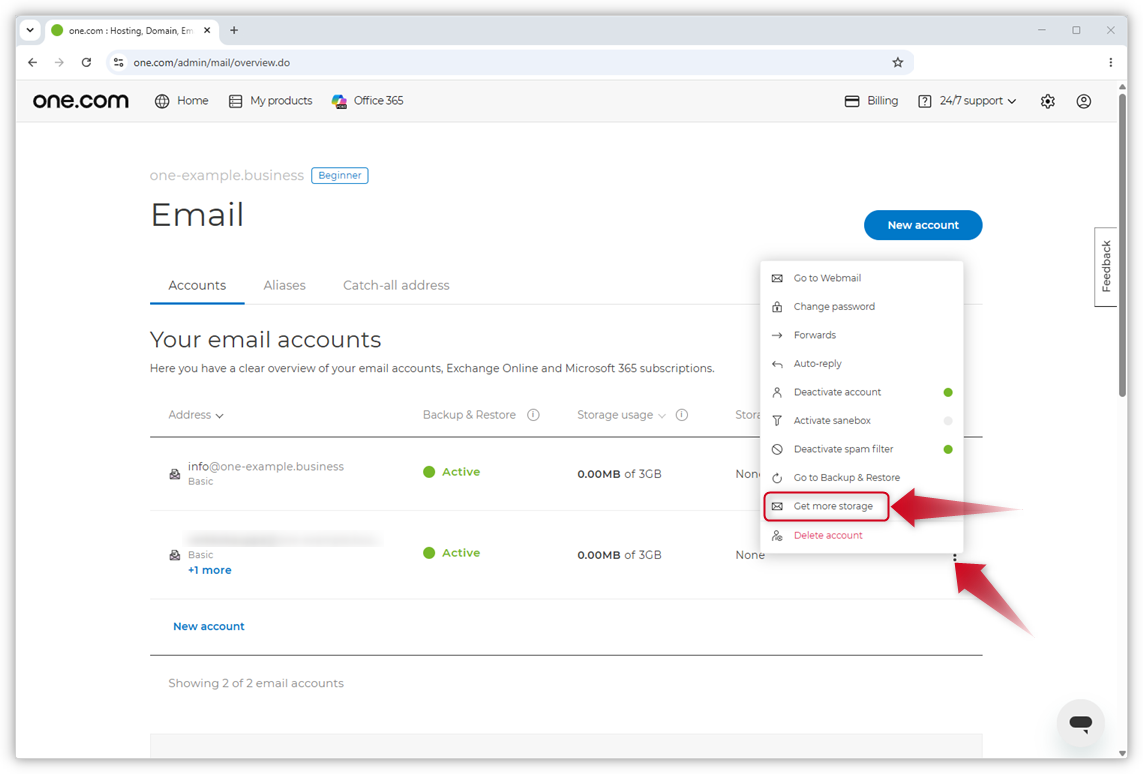
Task: Click storage 0.00MB of 3GB for info account
Action: pyautogui.click(x=619, y=474)
